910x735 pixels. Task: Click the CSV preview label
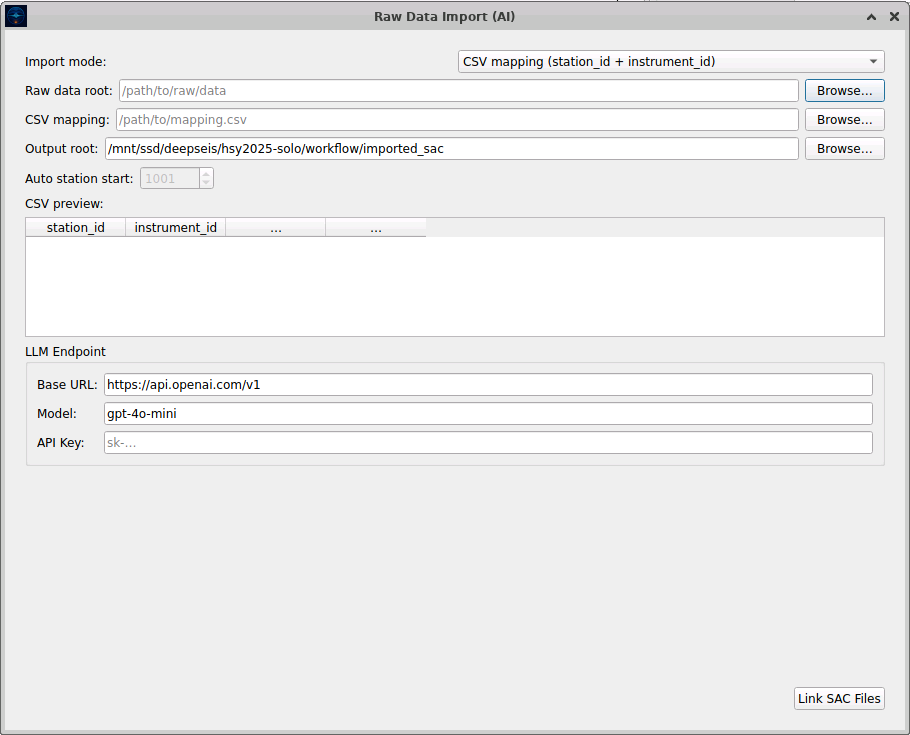pyautogui.click(x=64, y=204)
